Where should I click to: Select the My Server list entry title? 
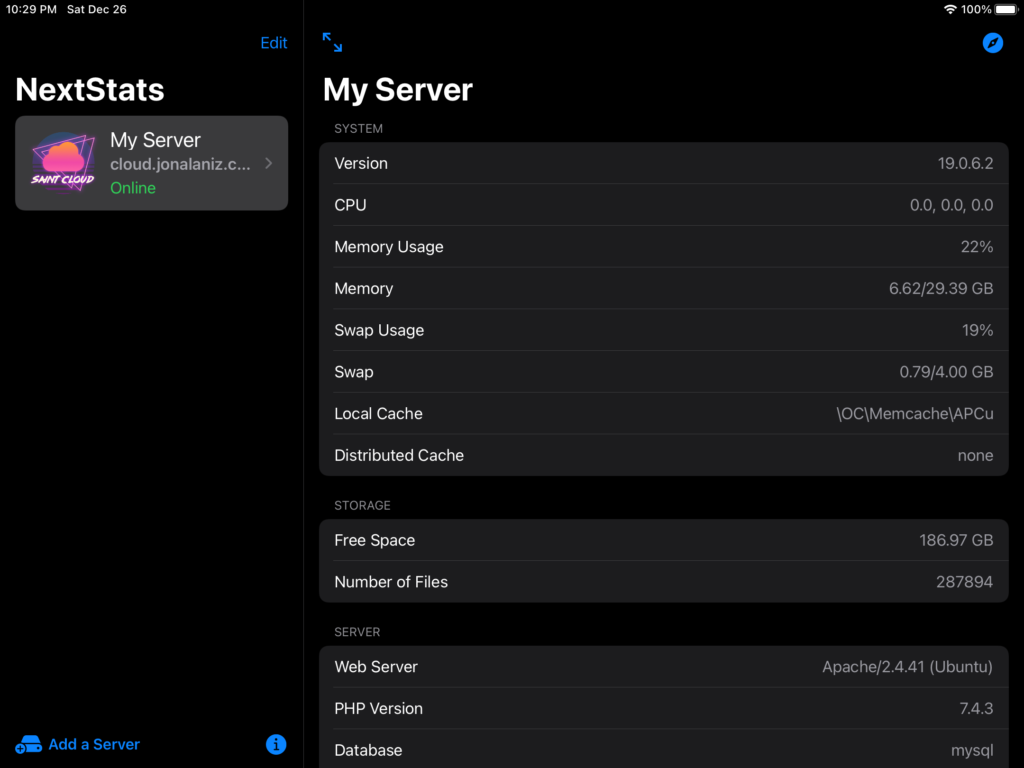click(x=155, y=140)
